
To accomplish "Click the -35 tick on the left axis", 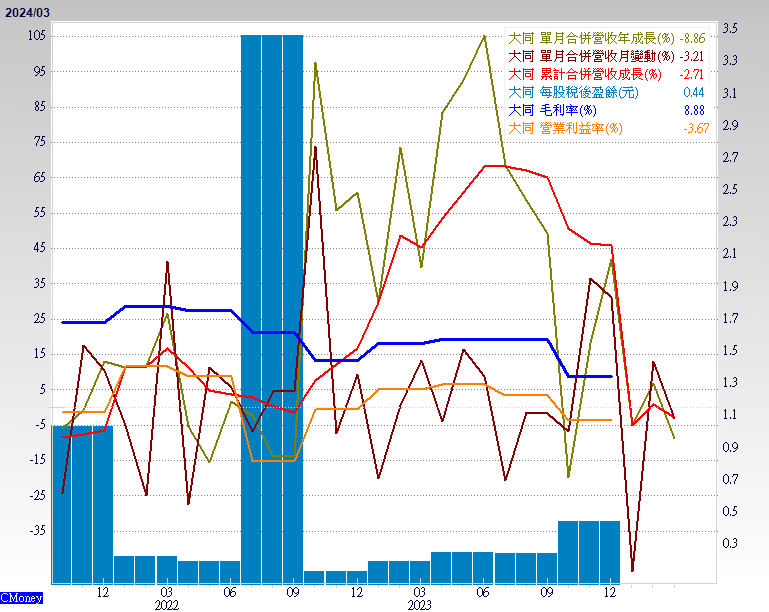I will [x=37, y=530].
